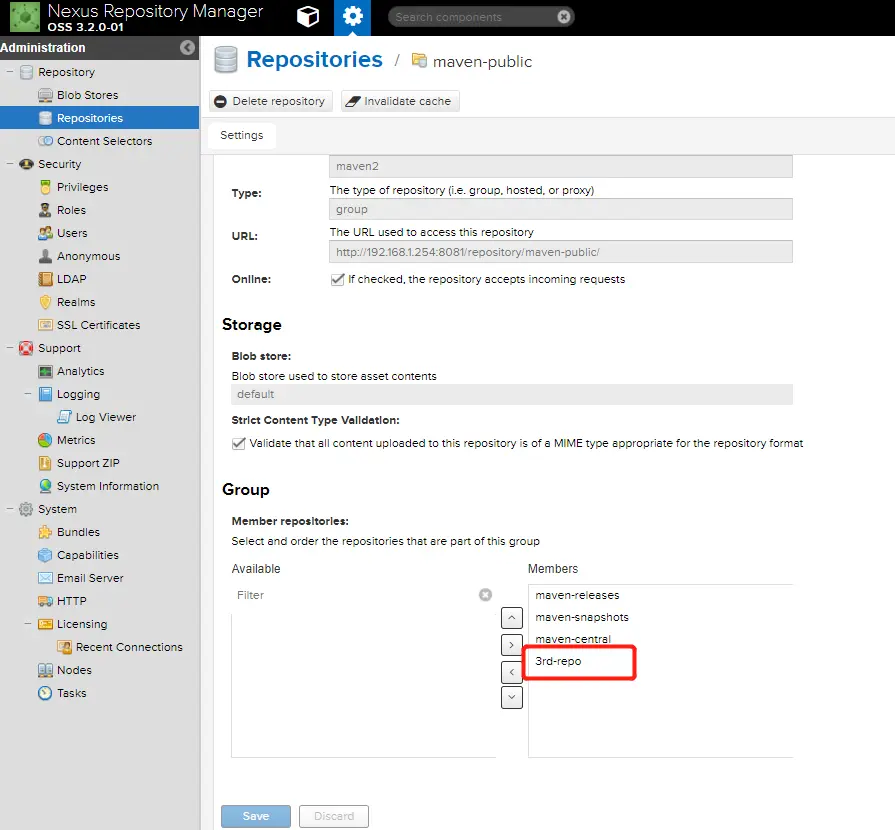Click the Available Filter input field
This screenshot has width=895, height=830.
pyautogui.click(x=355, y=595)
